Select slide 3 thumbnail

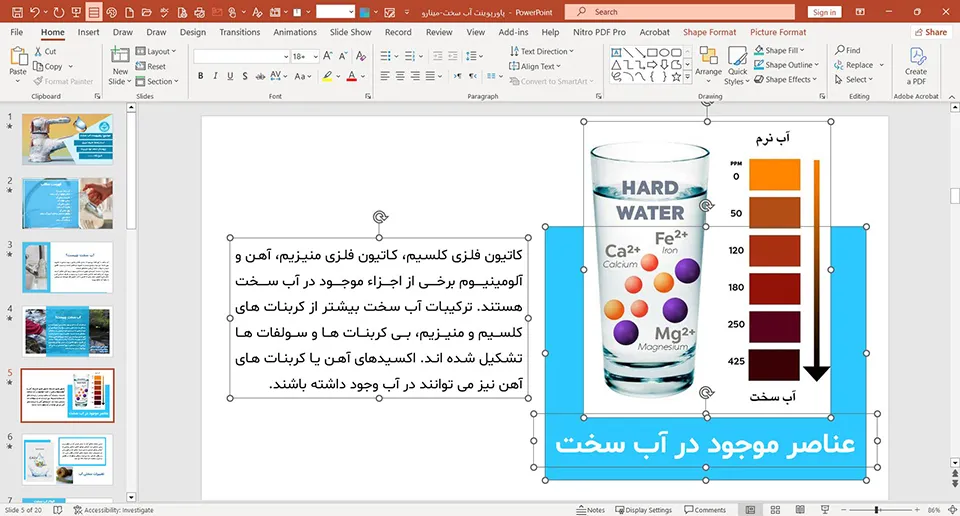(x=67, y=267)
